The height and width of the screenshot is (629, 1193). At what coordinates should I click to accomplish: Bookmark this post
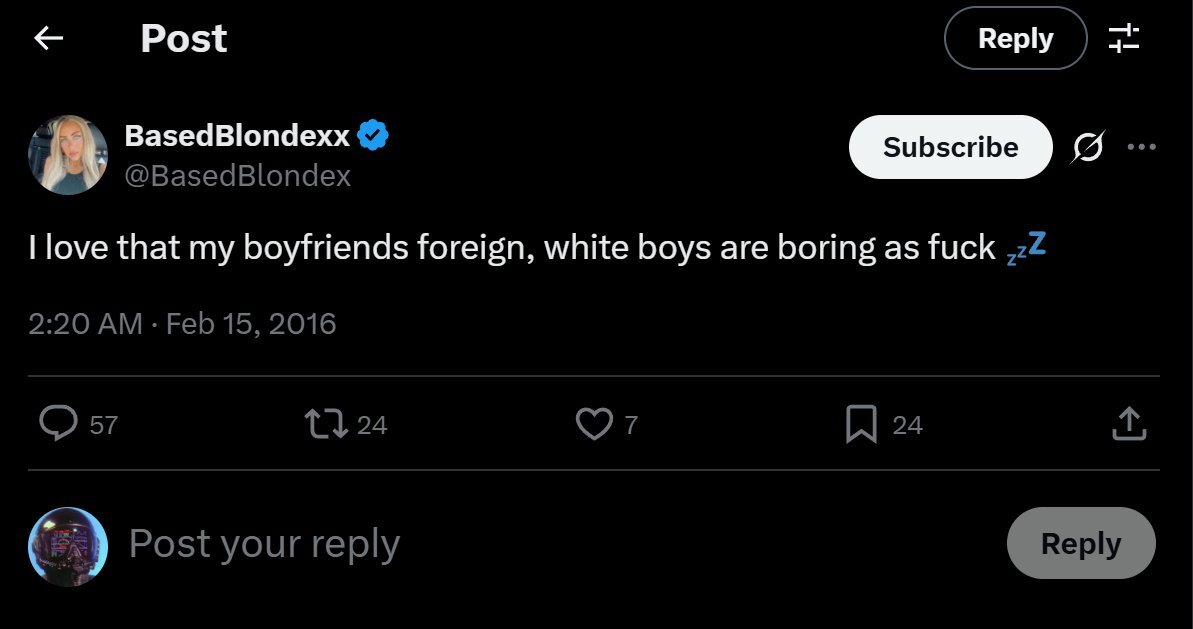[x=860, y=424]
